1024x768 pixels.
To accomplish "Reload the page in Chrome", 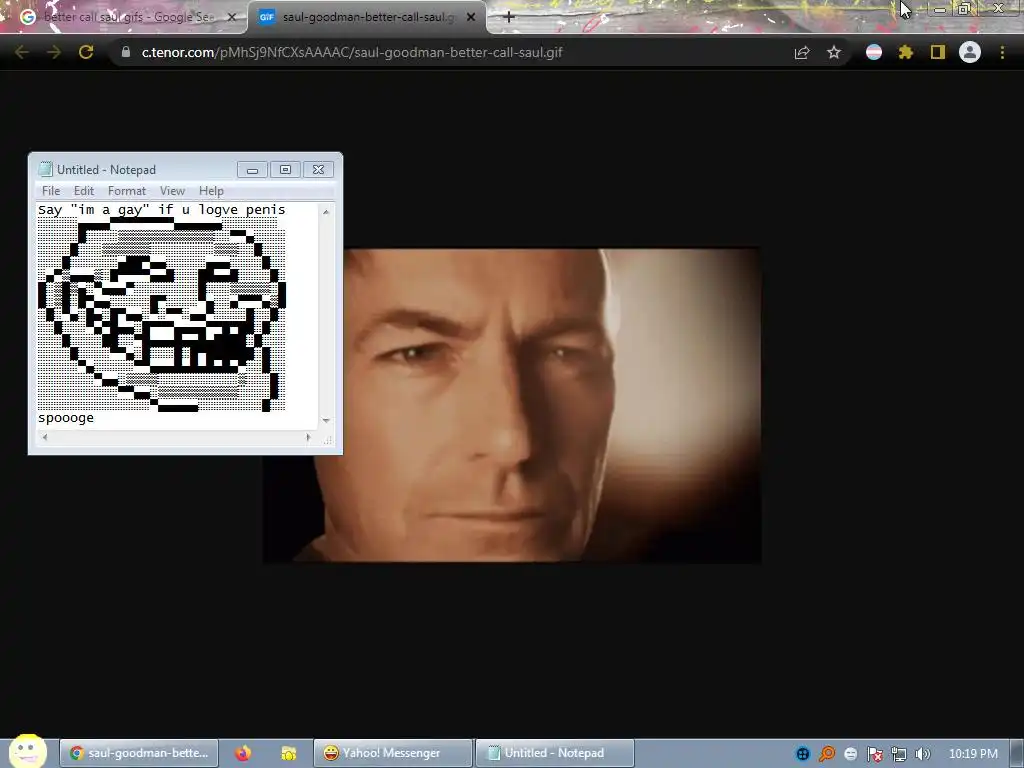I will pos(86,52).
